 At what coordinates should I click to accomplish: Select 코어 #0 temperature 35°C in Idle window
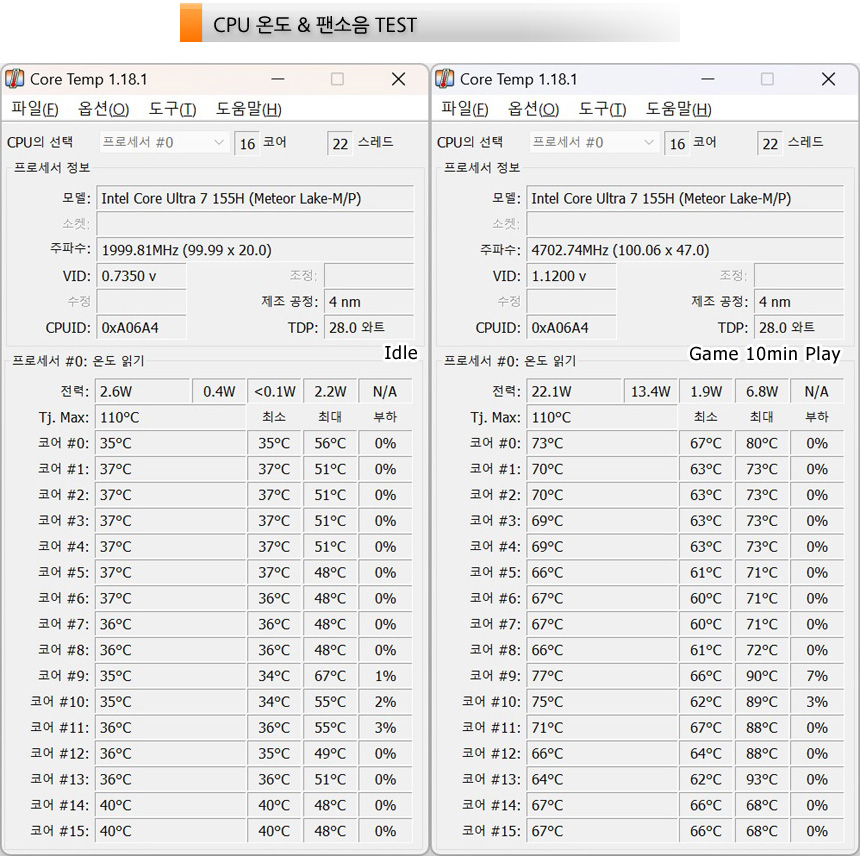point(170,443)
